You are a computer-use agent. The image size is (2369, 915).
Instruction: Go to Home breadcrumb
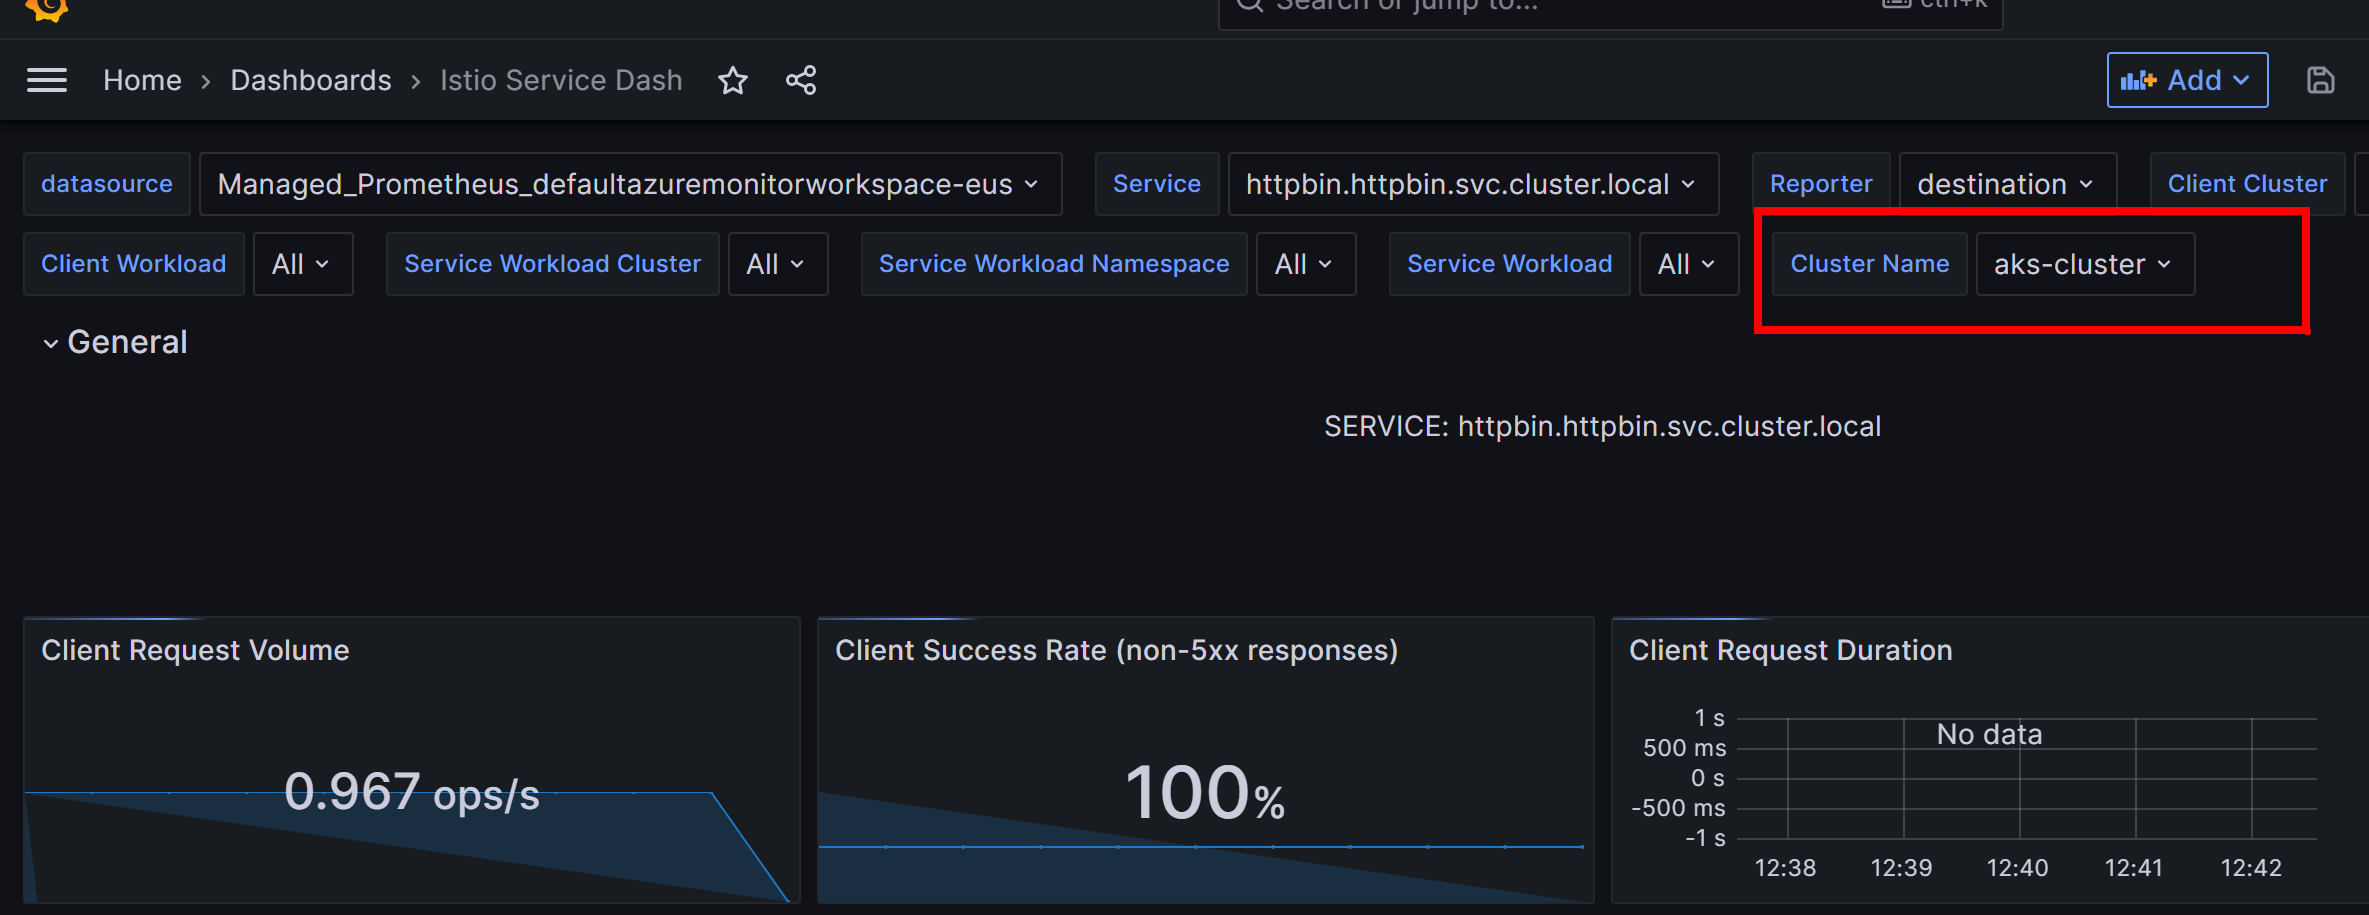click(x=142, y=80)
